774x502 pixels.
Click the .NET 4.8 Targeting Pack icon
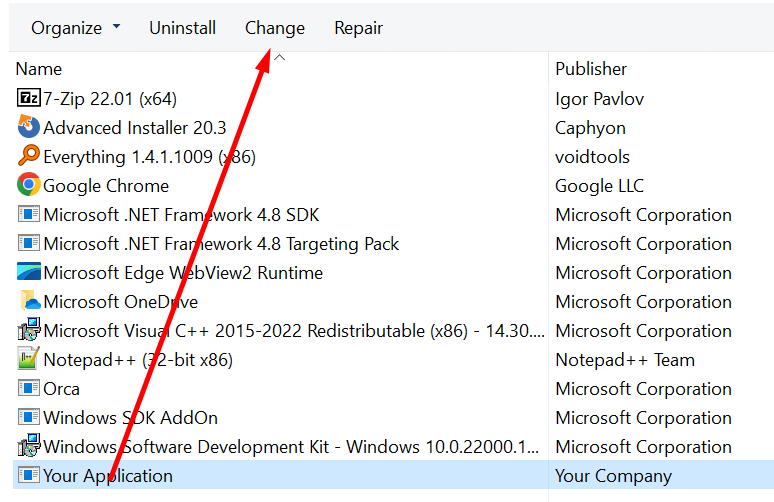(x=29, y=243)
